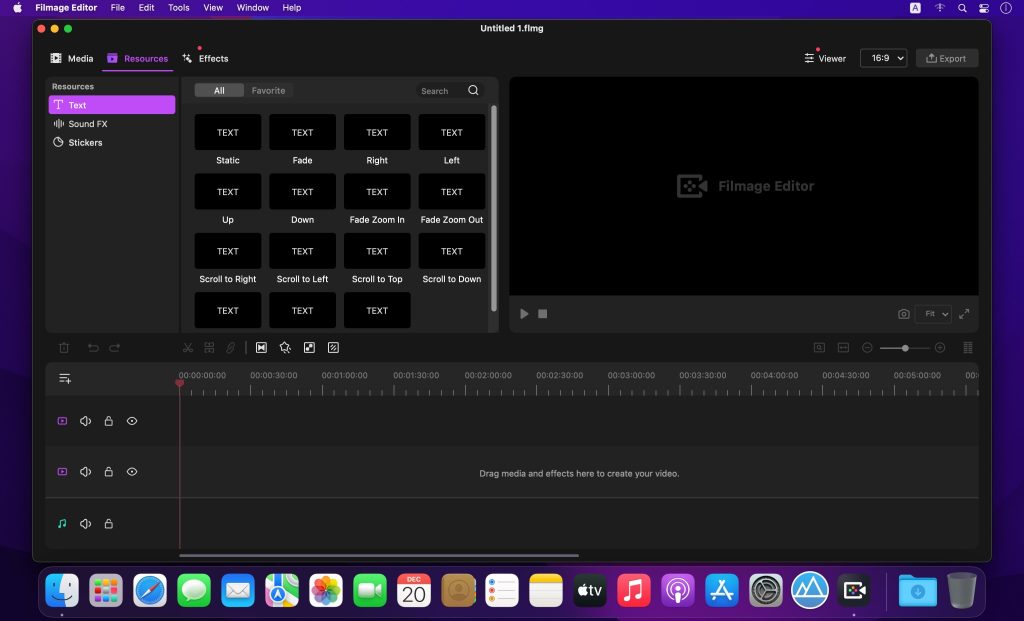Screen dimensions: 1024x621
Task: Click the trash delete icon above the timeline
Action: (x=64, y=347)
